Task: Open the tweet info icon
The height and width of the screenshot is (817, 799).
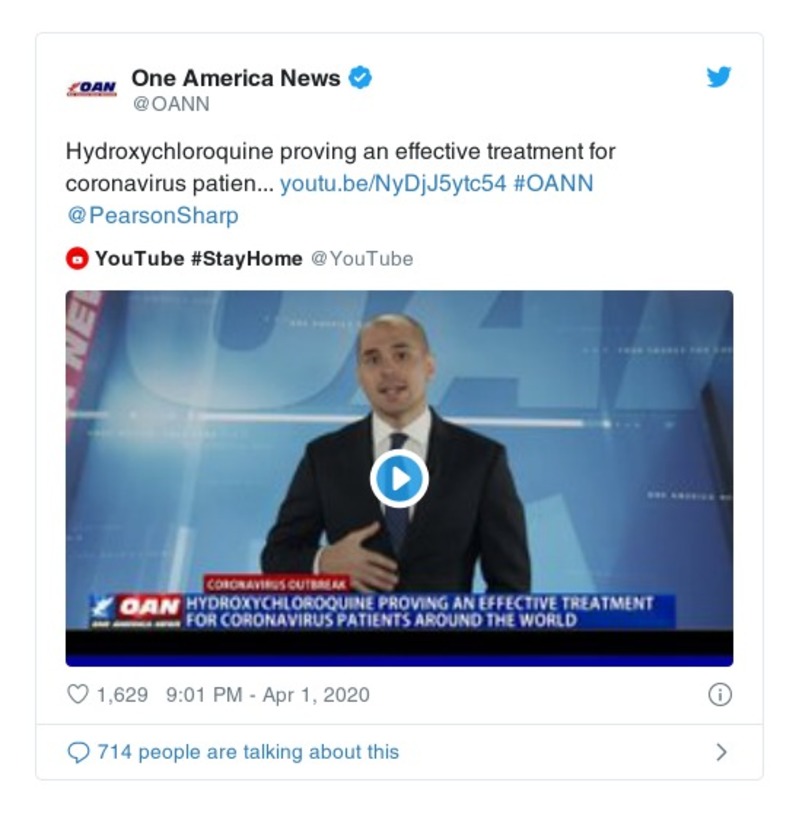Action: pyautogui.click(x=720, y=695)
